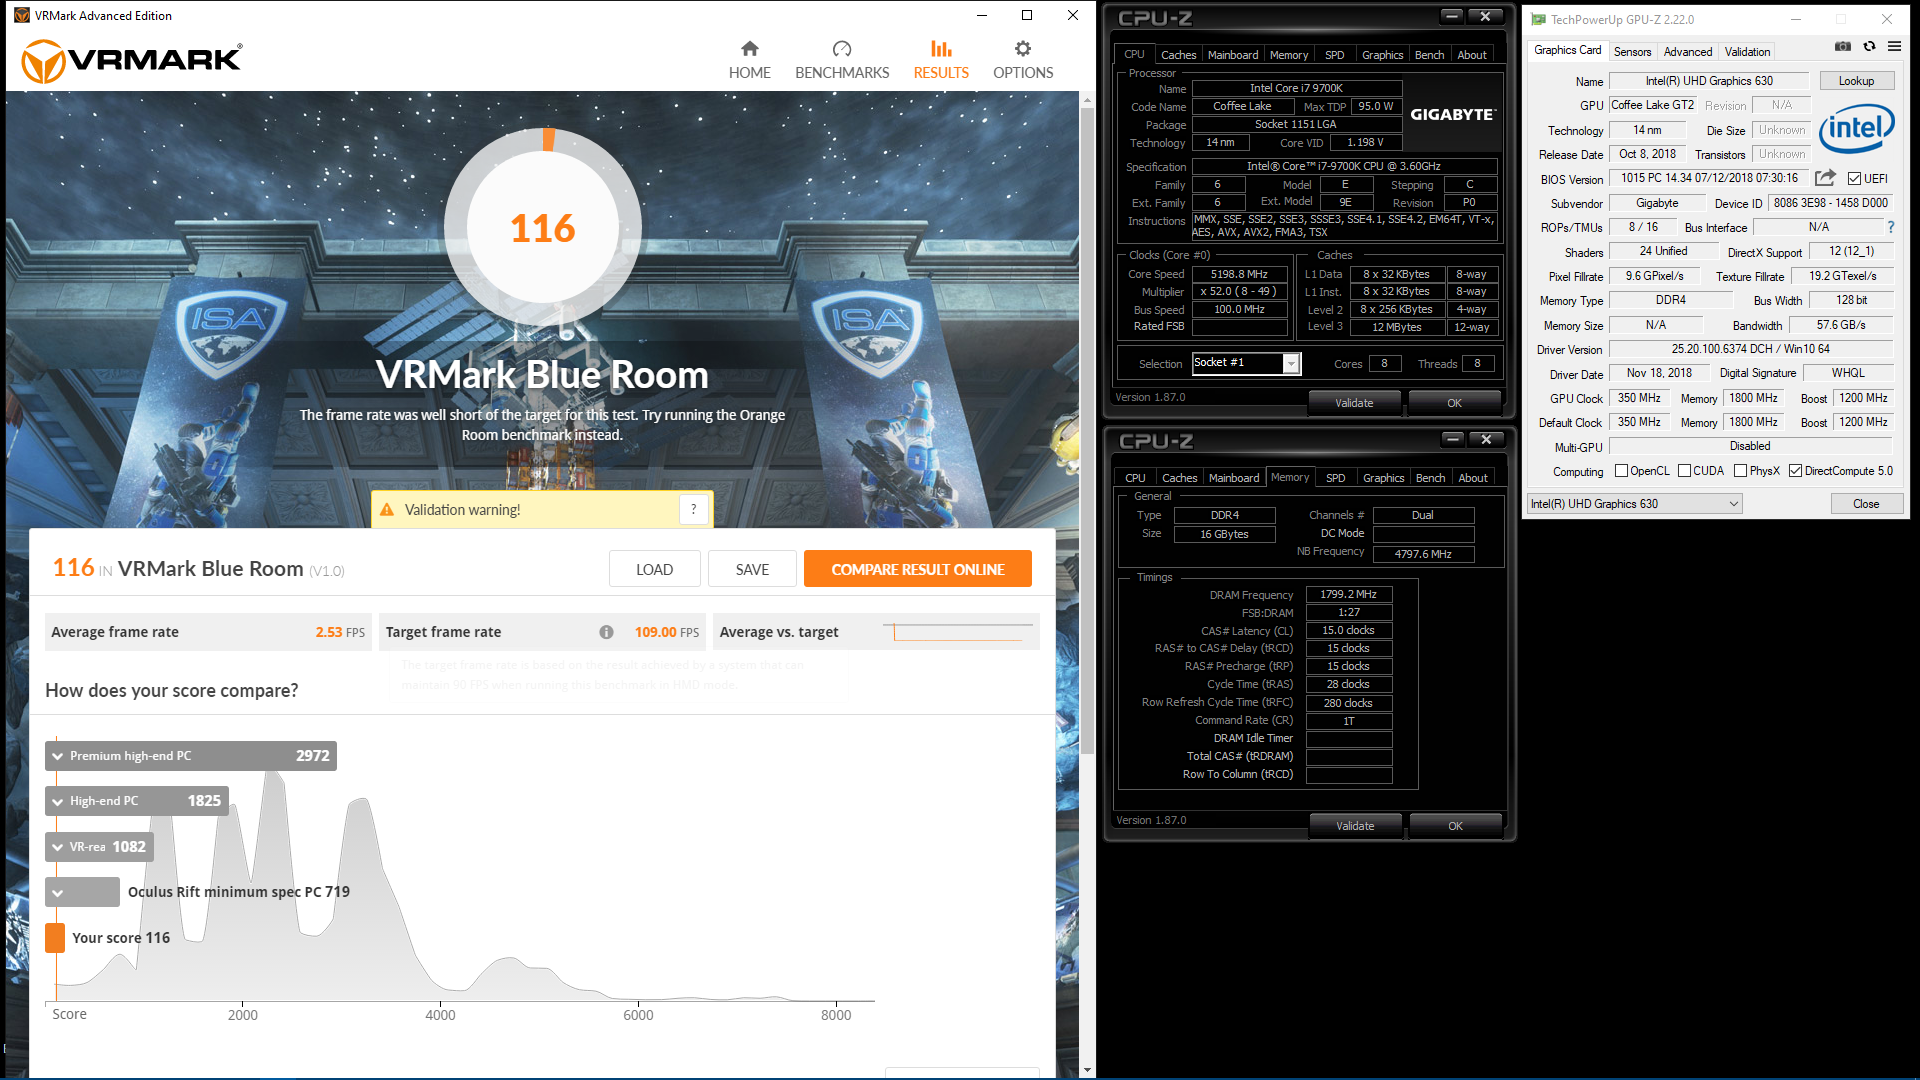This screenshot has width=1920, height=1080.
Task: Click Validate in upper CPU-Z window
Action: click(x=1354, y=403)
